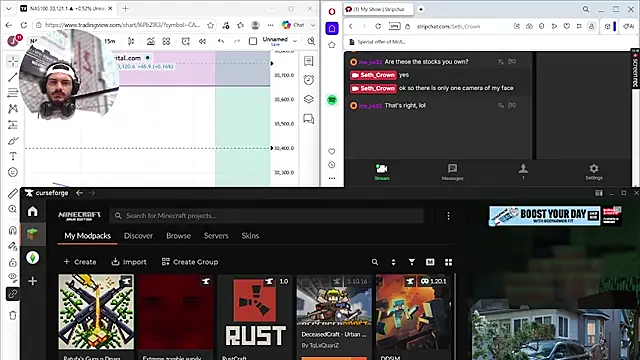Image resolution: width=640 pixels, height=360 pixels.
Task: Reload the Stripchat page in Opera
Action: point(378,26)
